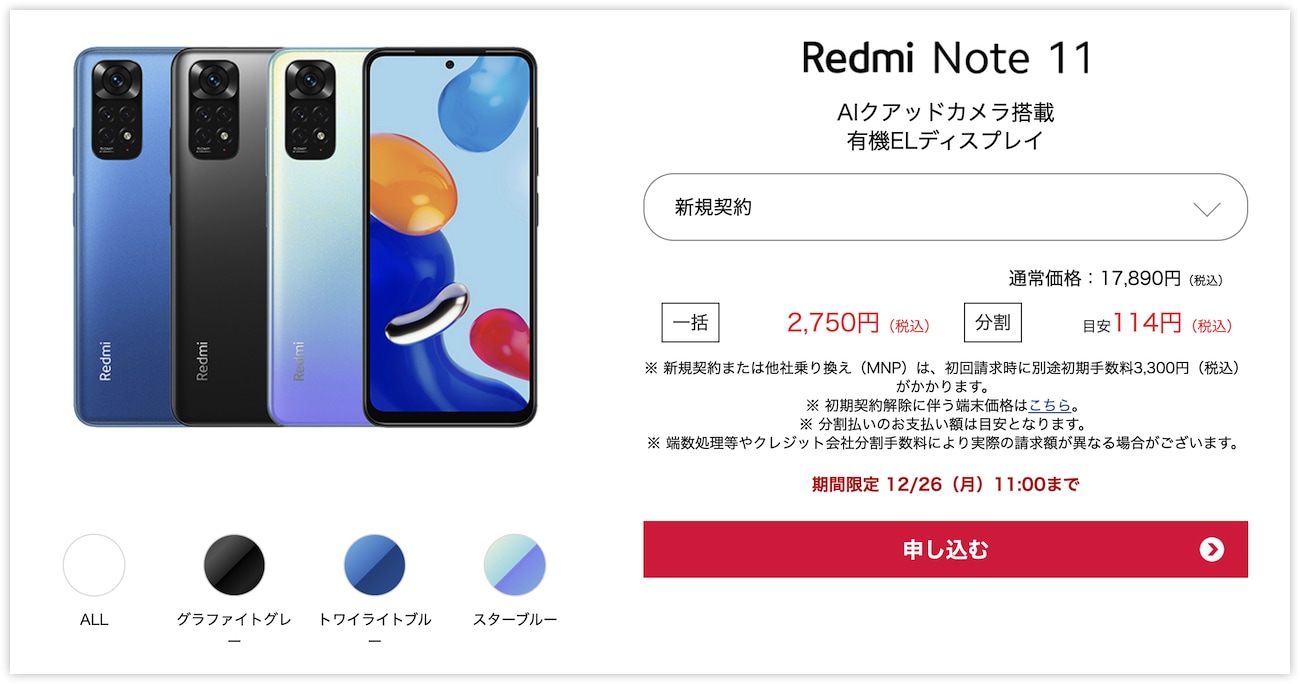Click the ALL label text
The height and width of the screenshot is (684, 1300).
(x=94, y=620)
